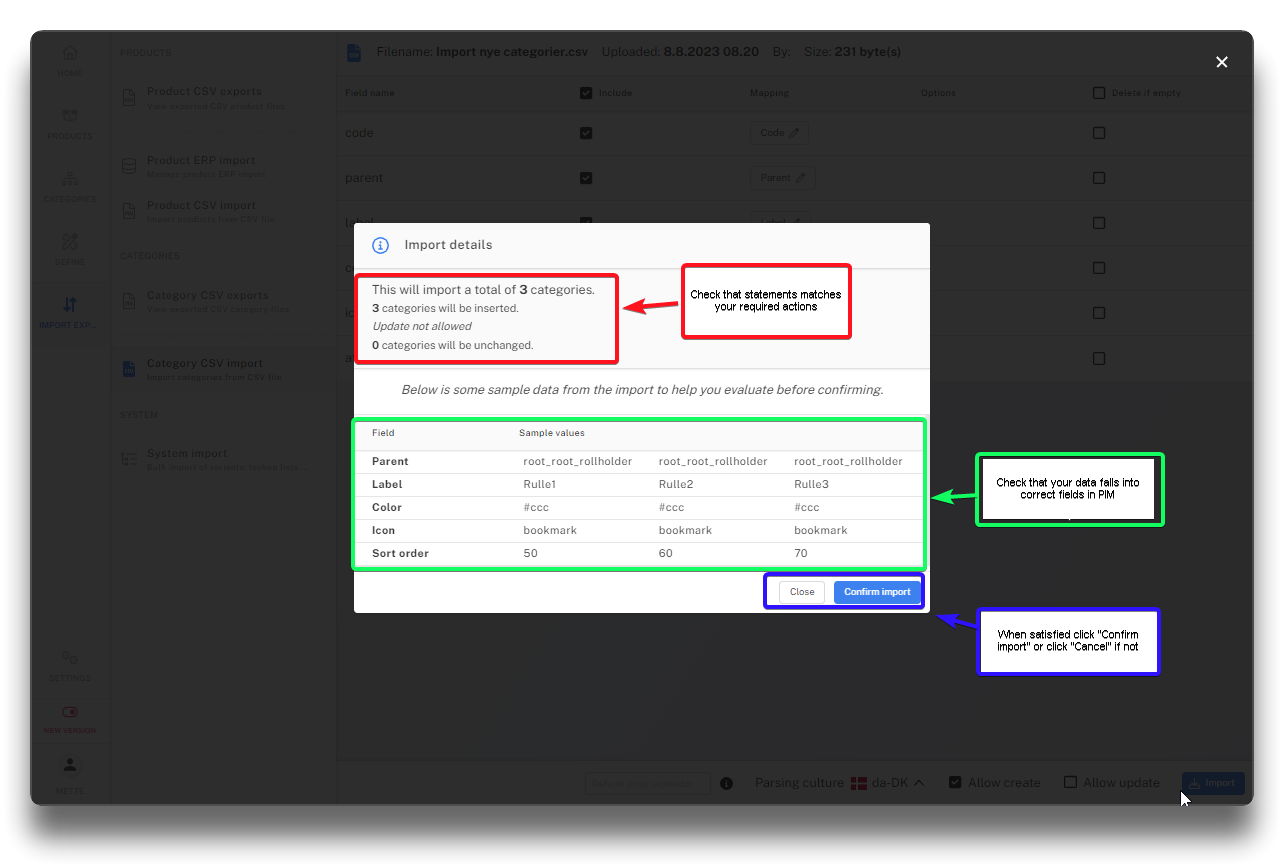The height and width of the screenshot is (868, 1284).
Task: Disable the Allow create checkbox
Action: coord(955,783)
